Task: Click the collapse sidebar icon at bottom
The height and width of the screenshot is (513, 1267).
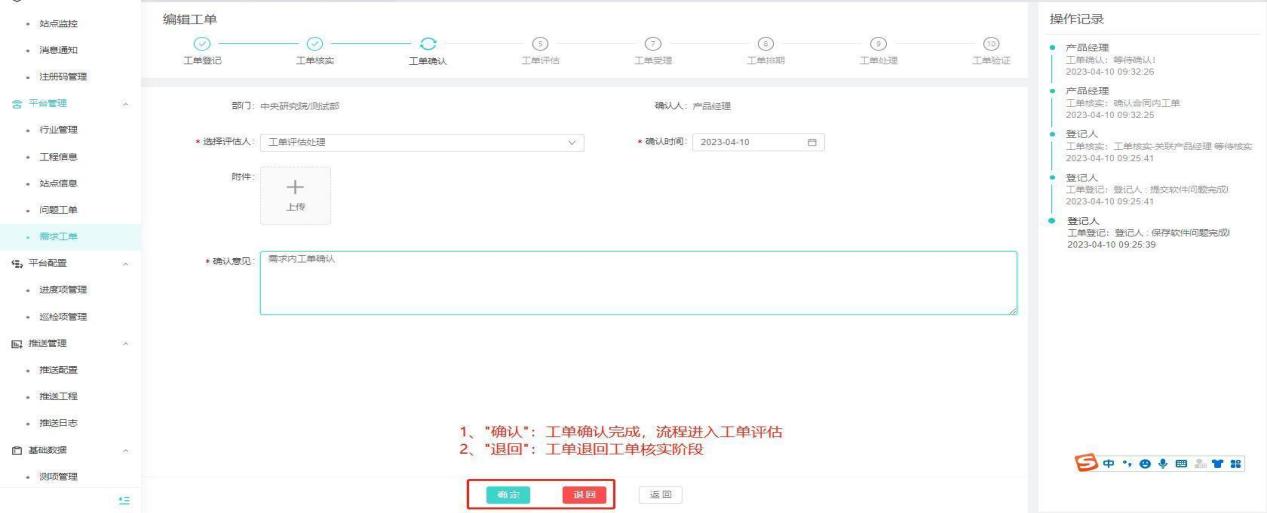Action: (123, 497)
